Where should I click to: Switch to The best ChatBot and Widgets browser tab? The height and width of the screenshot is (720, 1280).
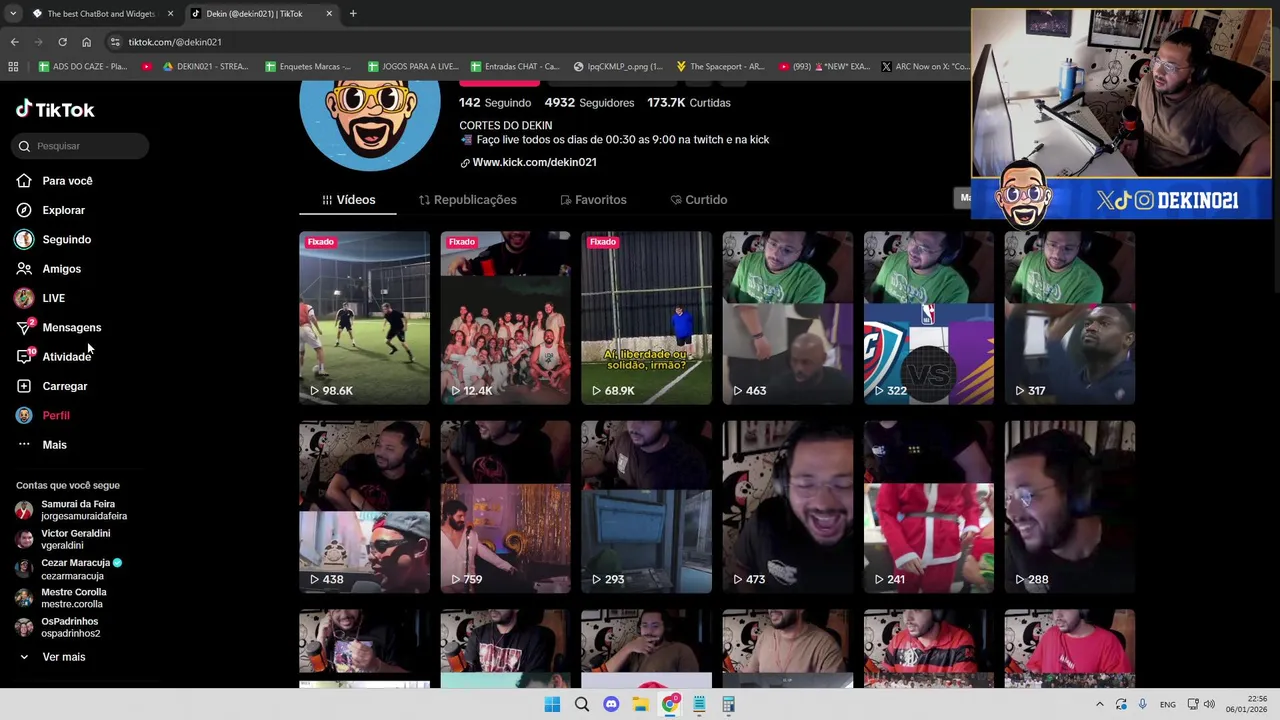(100, 14)
